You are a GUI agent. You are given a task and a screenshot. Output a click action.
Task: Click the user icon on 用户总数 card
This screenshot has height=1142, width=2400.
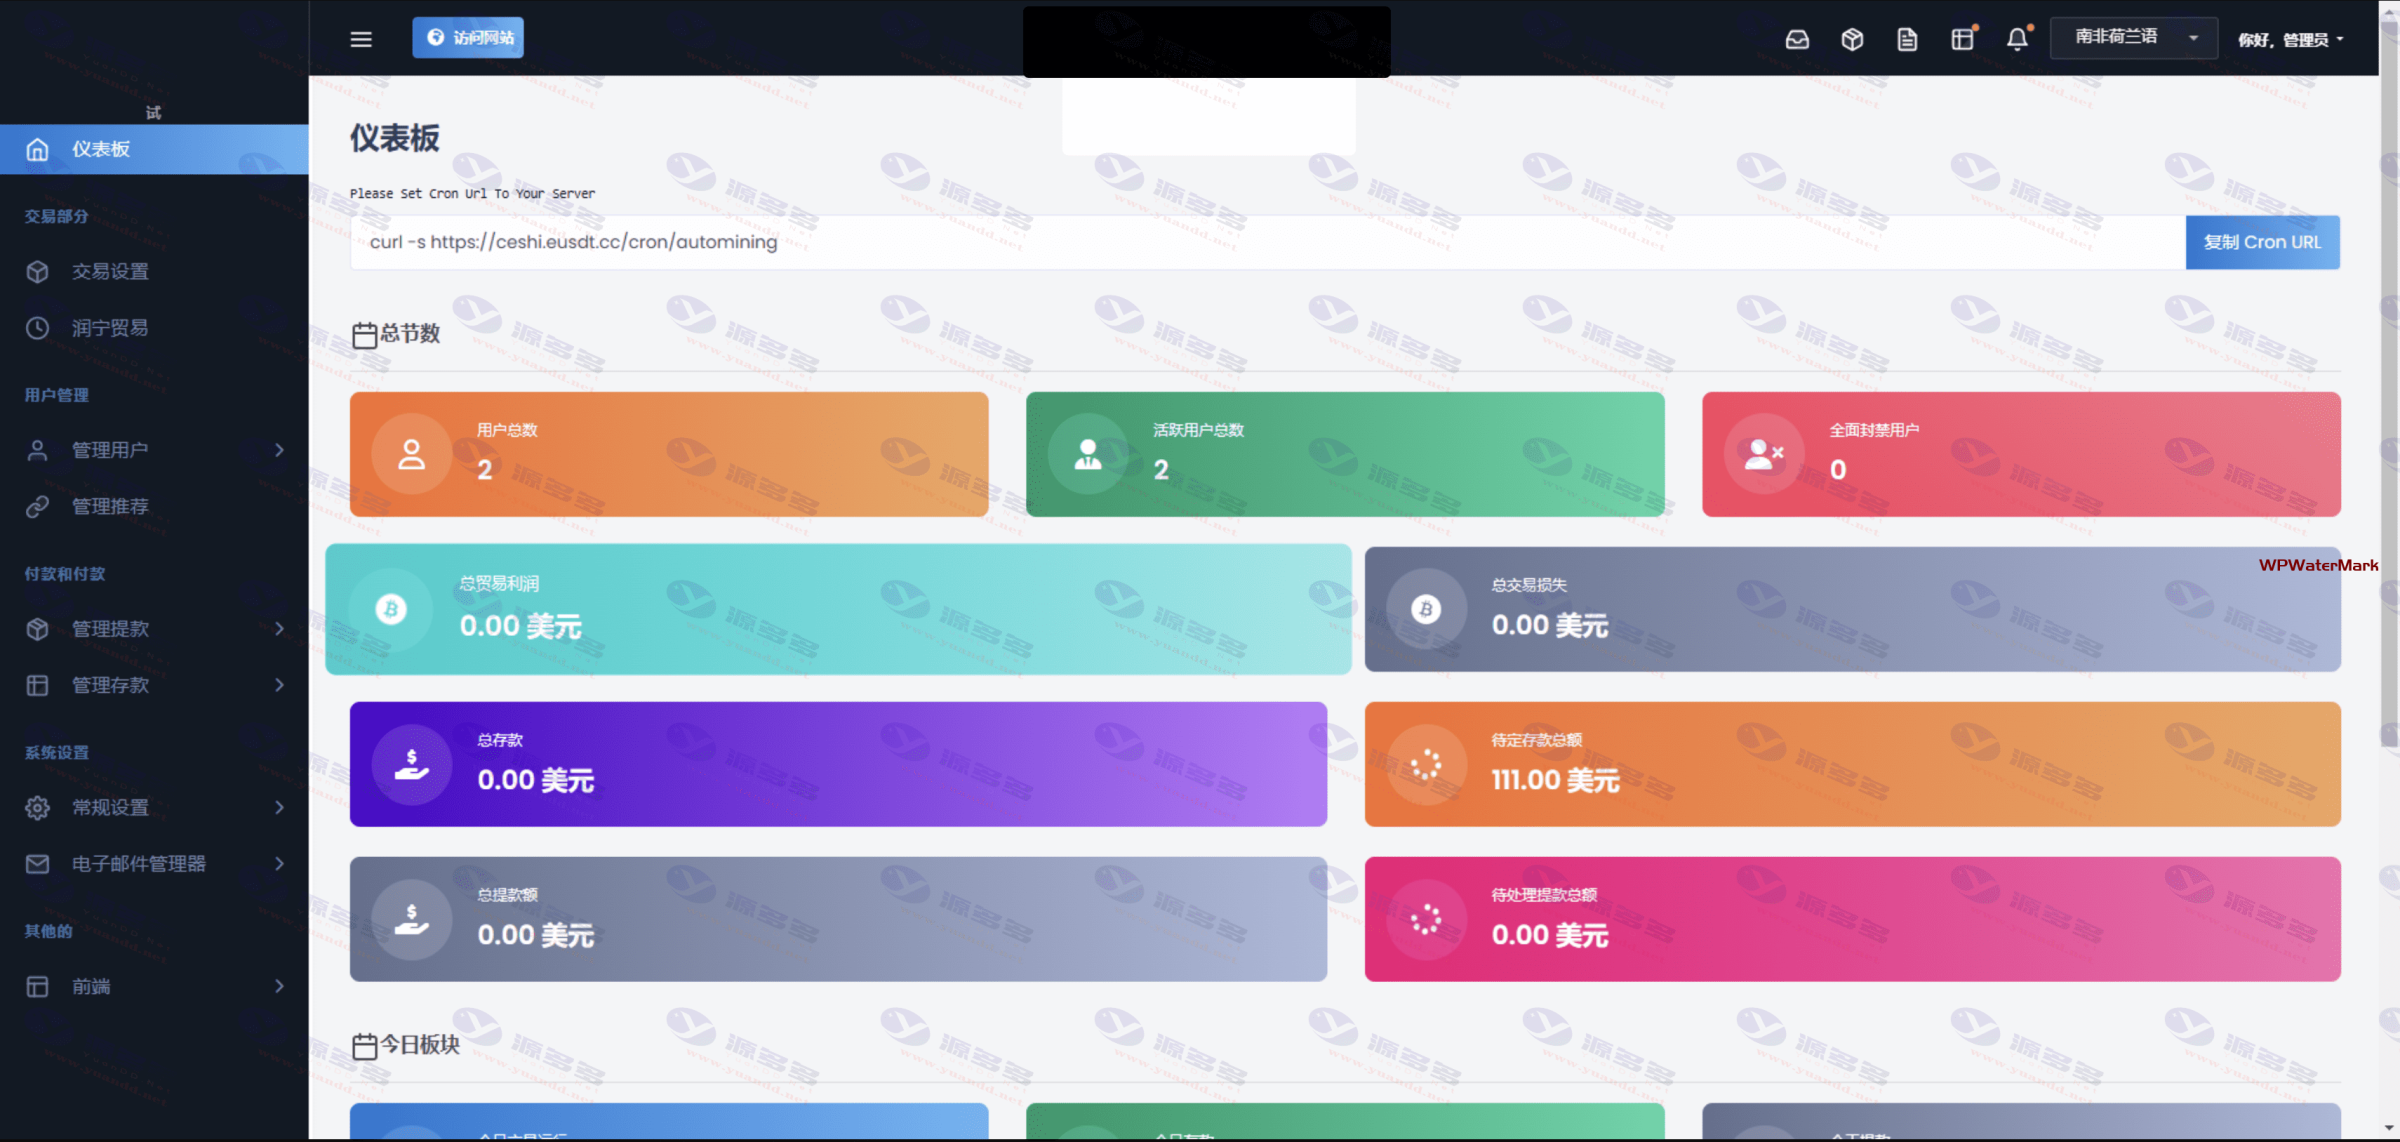(411, 454)
